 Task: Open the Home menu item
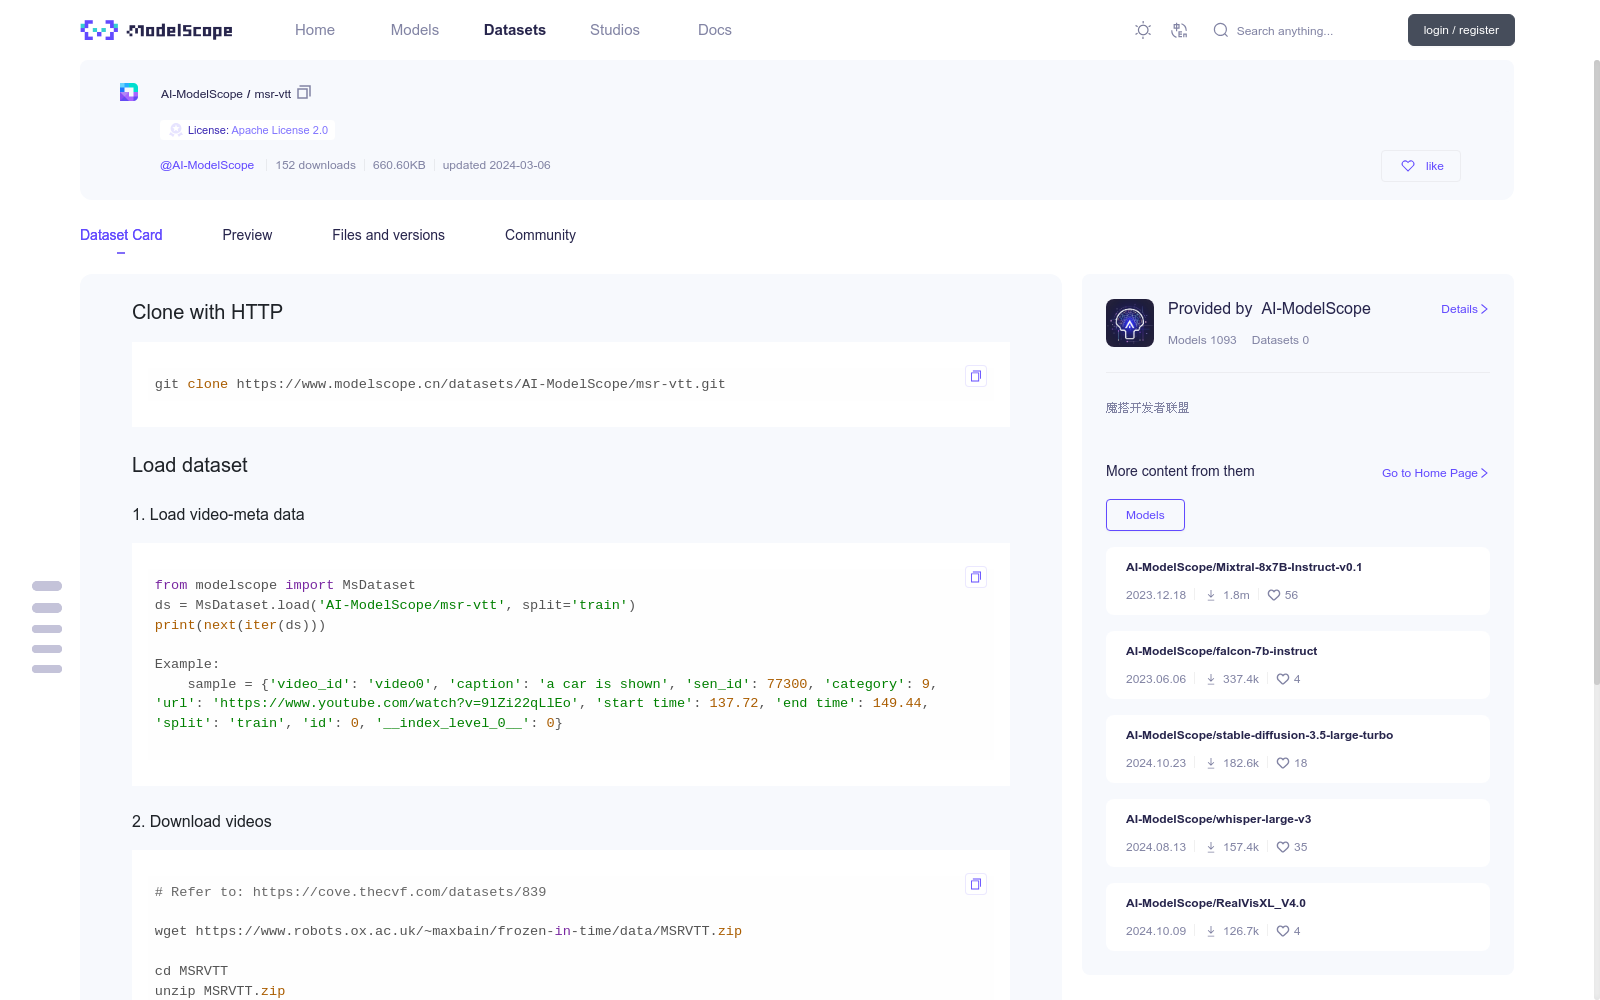pyautogui.click(x=315, y=30)
